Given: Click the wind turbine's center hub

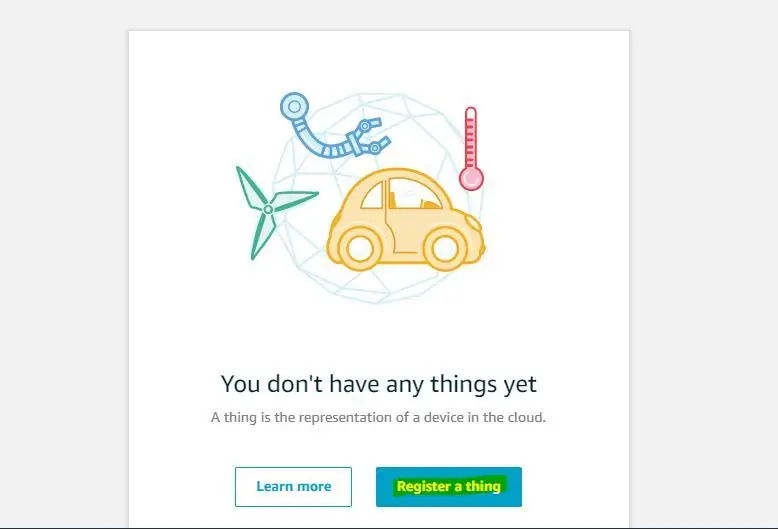Looking at the screenshot, I should tap(268, 209).
